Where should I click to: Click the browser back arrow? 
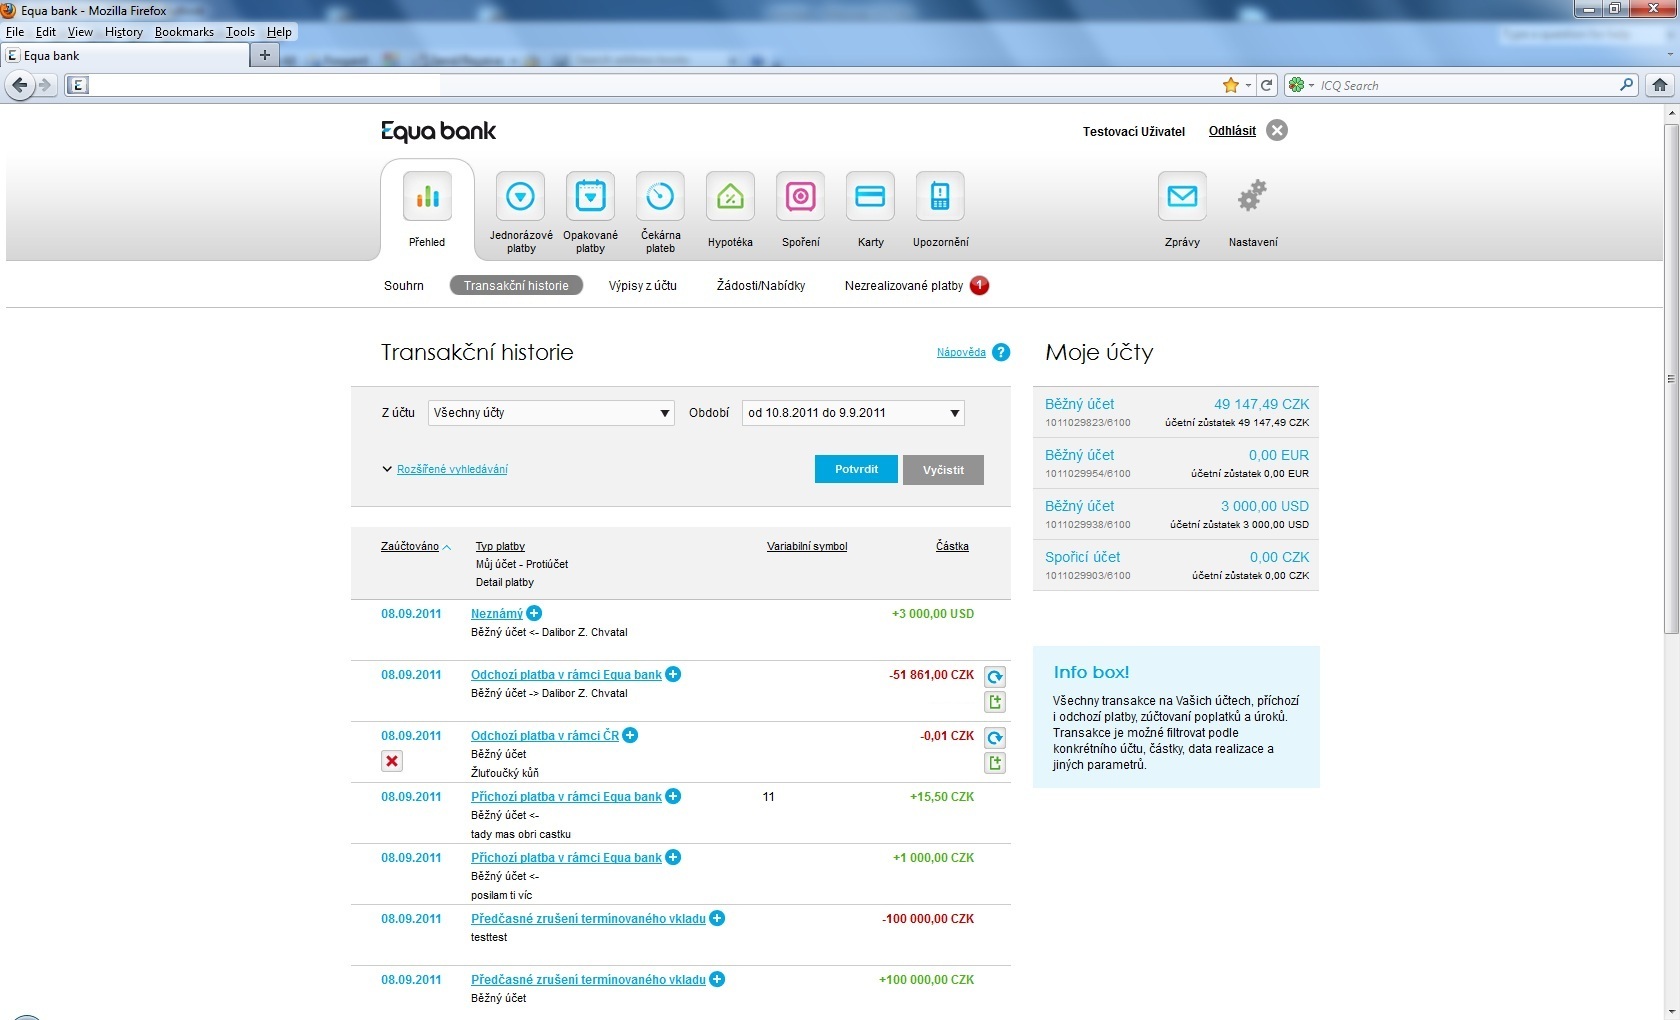19,85
